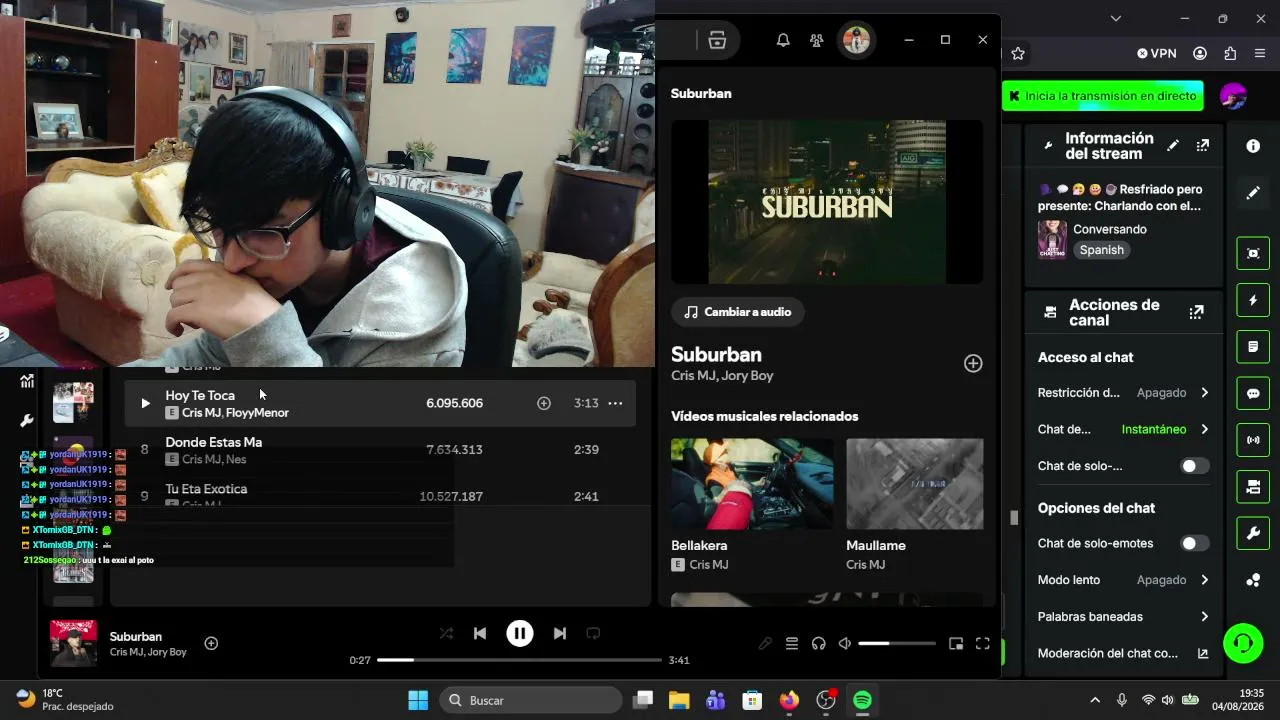Screen dimensions: 1280x720
Task: Click the broadcast signal icon in Kick sidebar
Action: pyautogui.click(x=1253, y=440)
